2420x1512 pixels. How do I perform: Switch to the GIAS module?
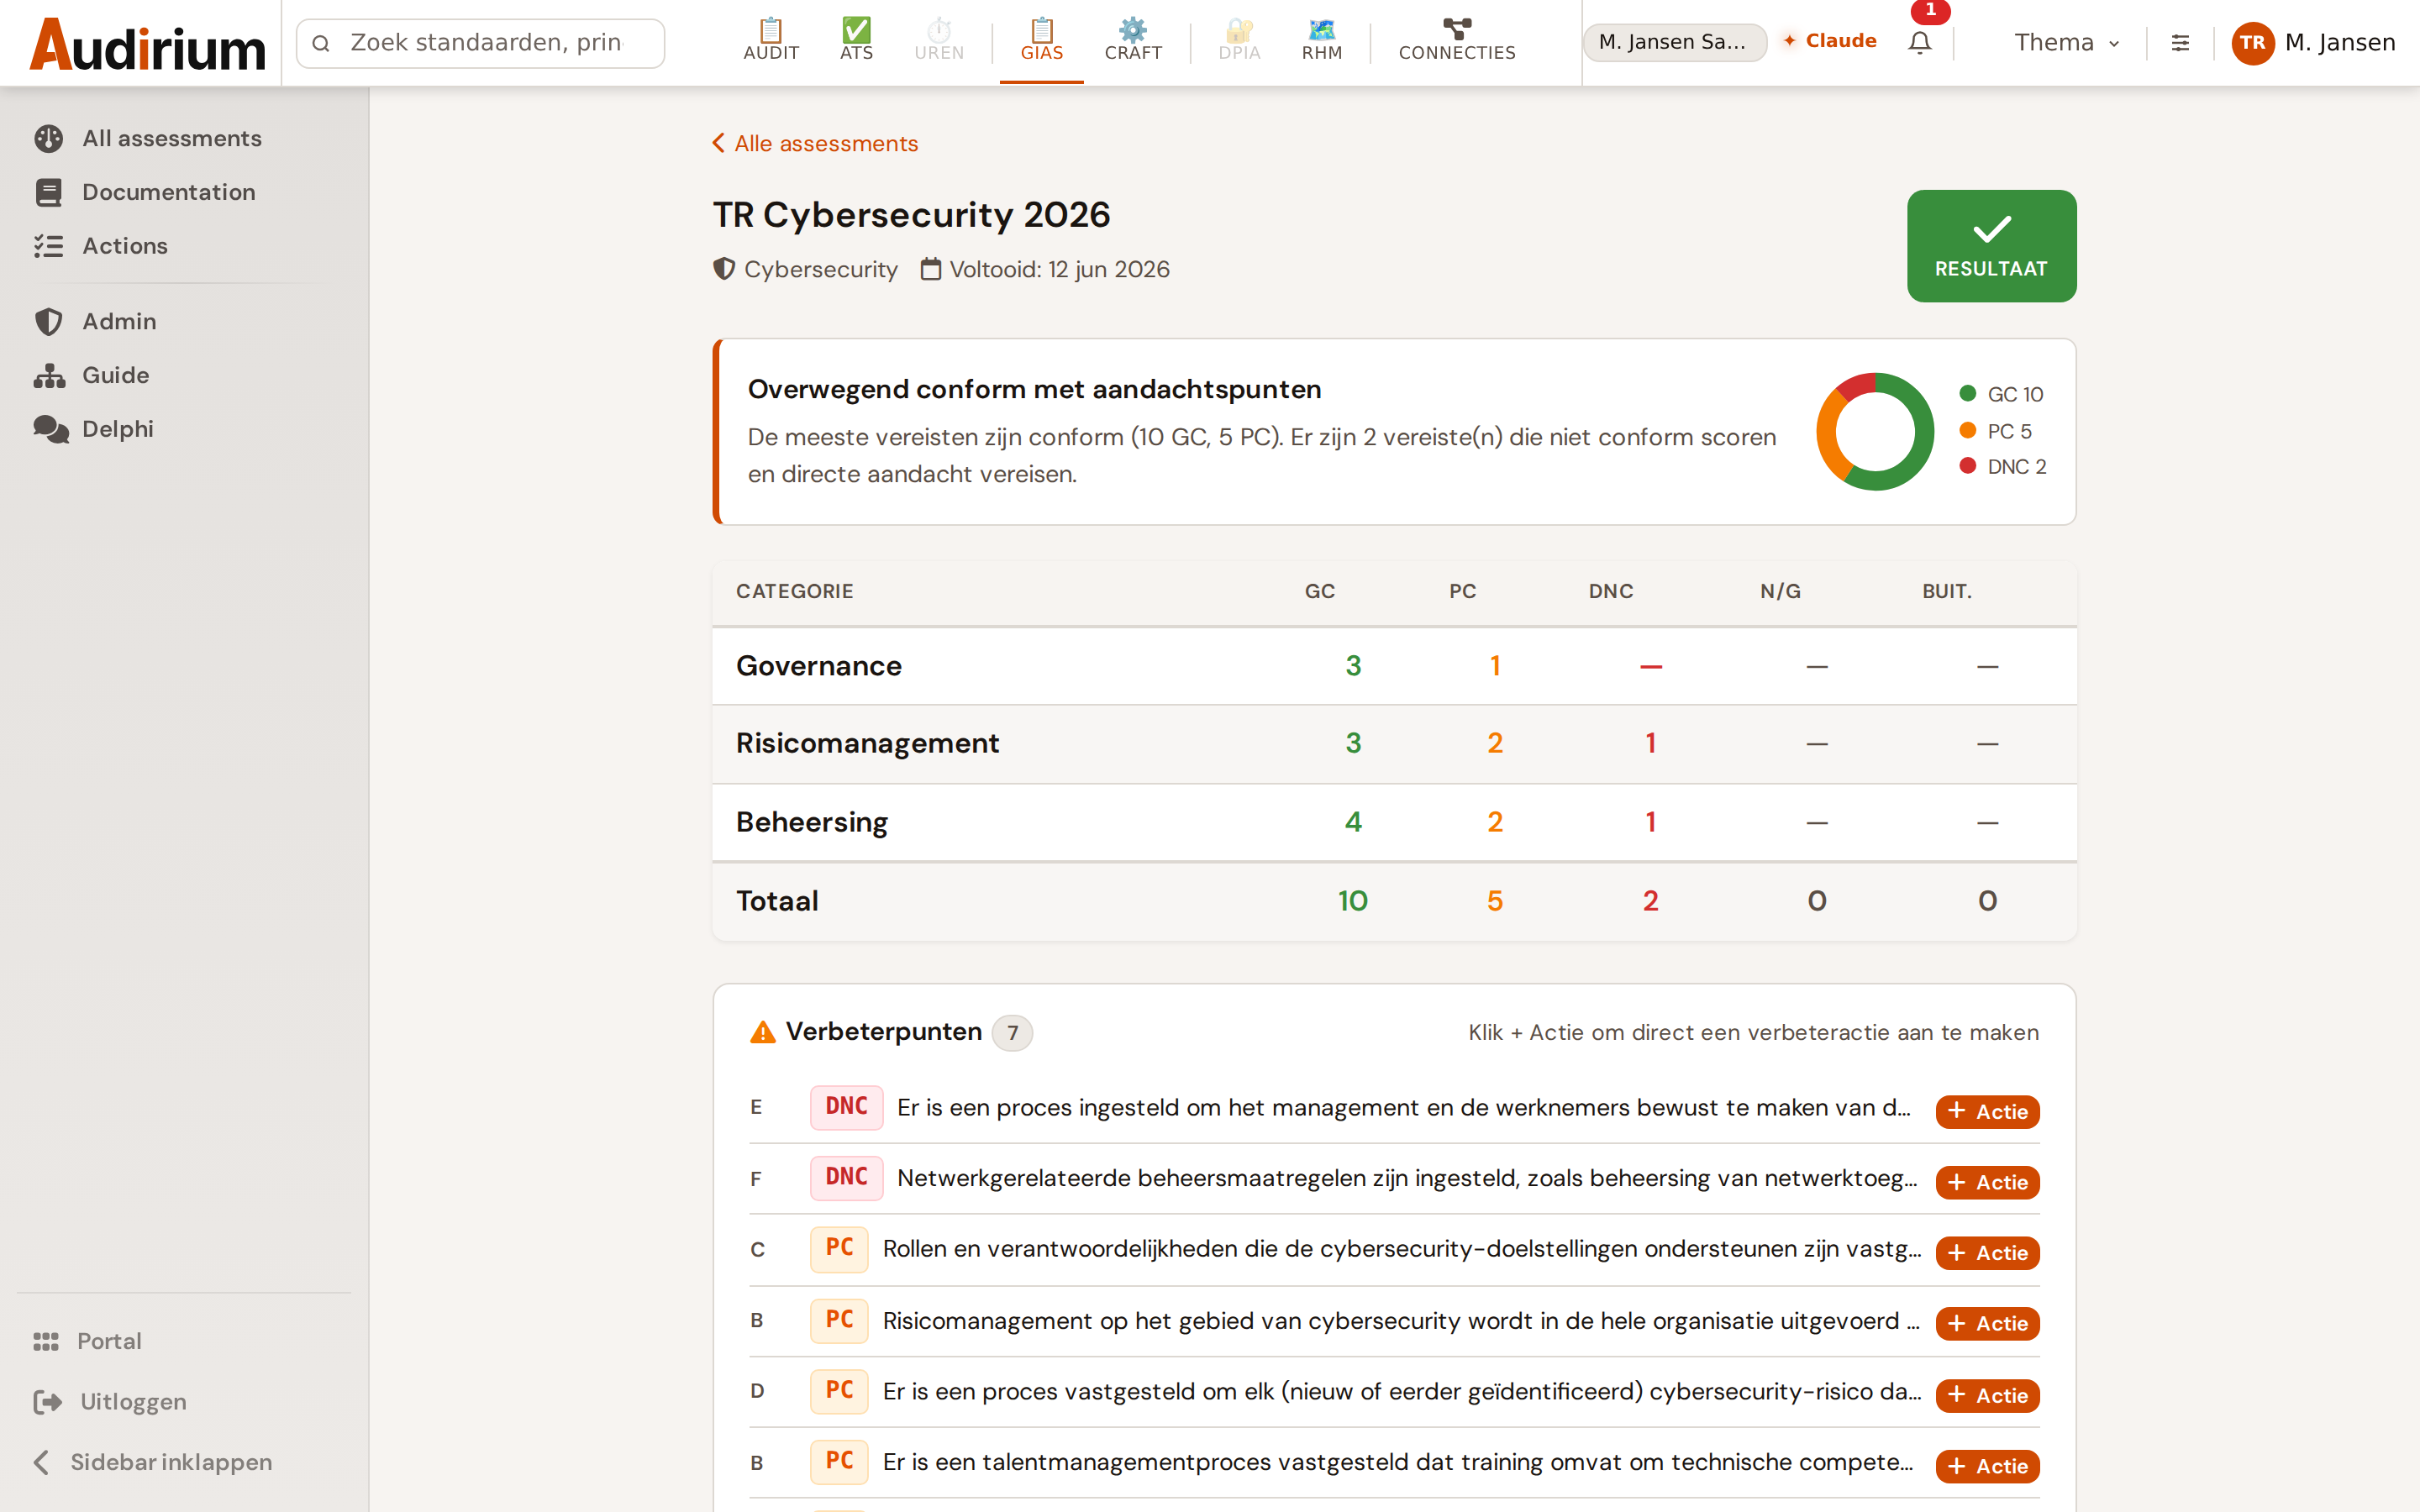(x=1041, y=41)
